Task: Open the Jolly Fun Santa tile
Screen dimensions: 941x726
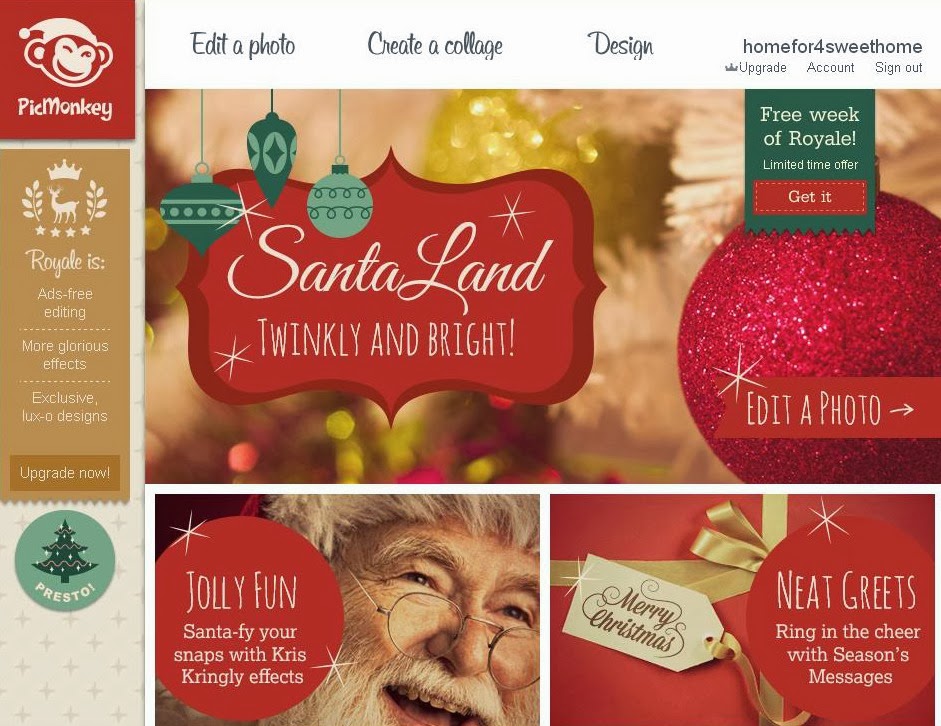Action: pos(347,610)
